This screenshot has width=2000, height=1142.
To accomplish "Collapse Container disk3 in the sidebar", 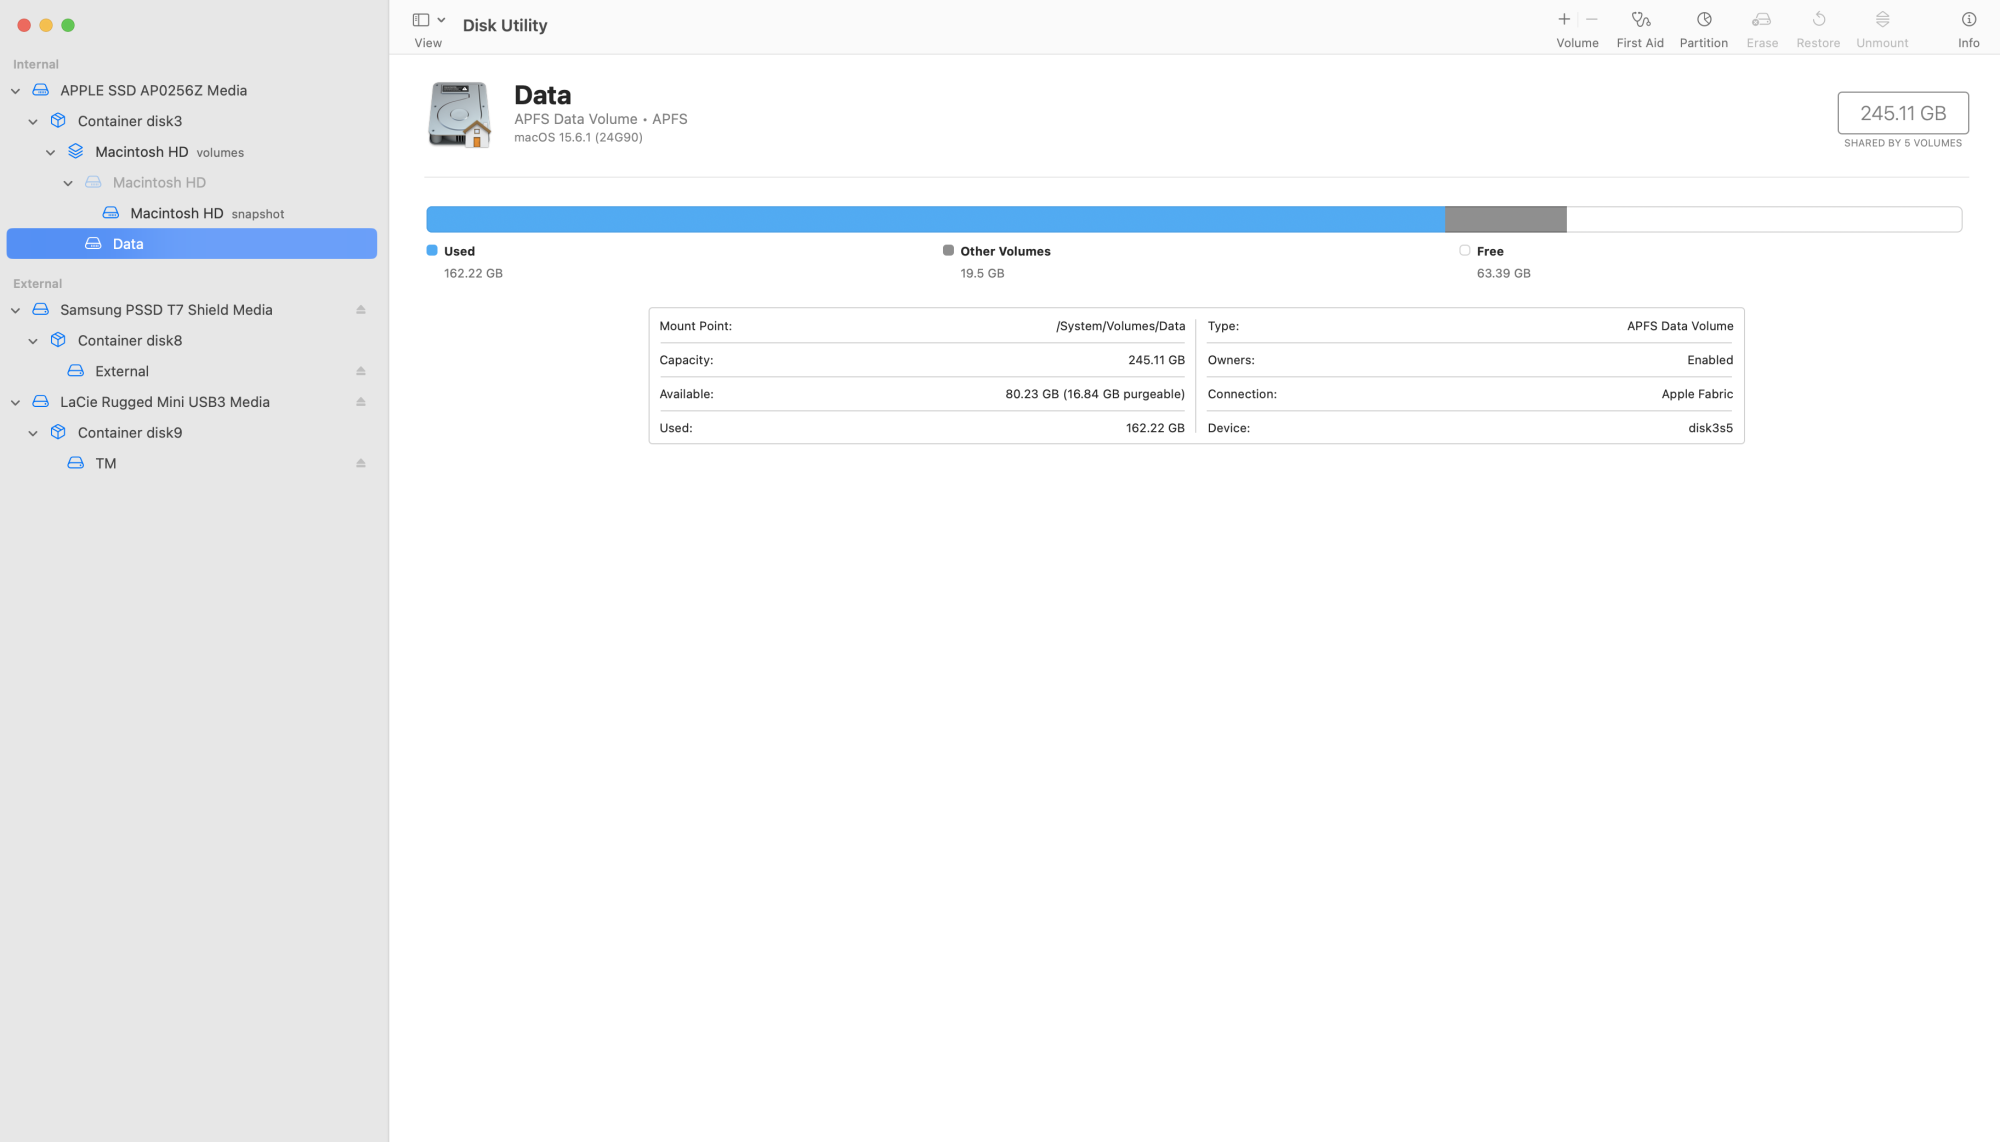I will [33, 122].
